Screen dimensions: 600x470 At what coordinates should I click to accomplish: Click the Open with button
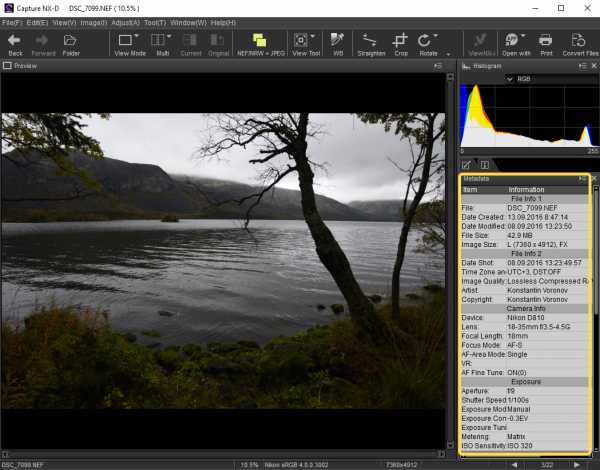[516, 43]
